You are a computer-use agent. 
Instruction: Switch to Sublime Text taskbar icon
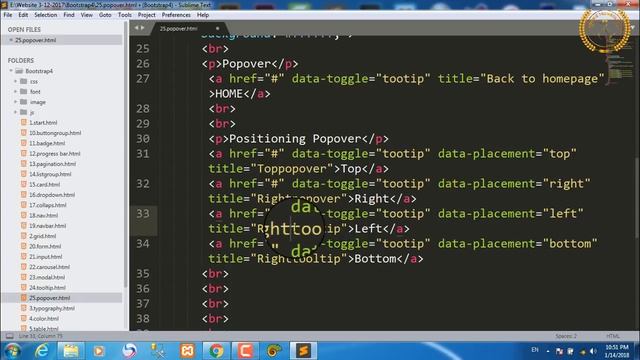(303, 351)
